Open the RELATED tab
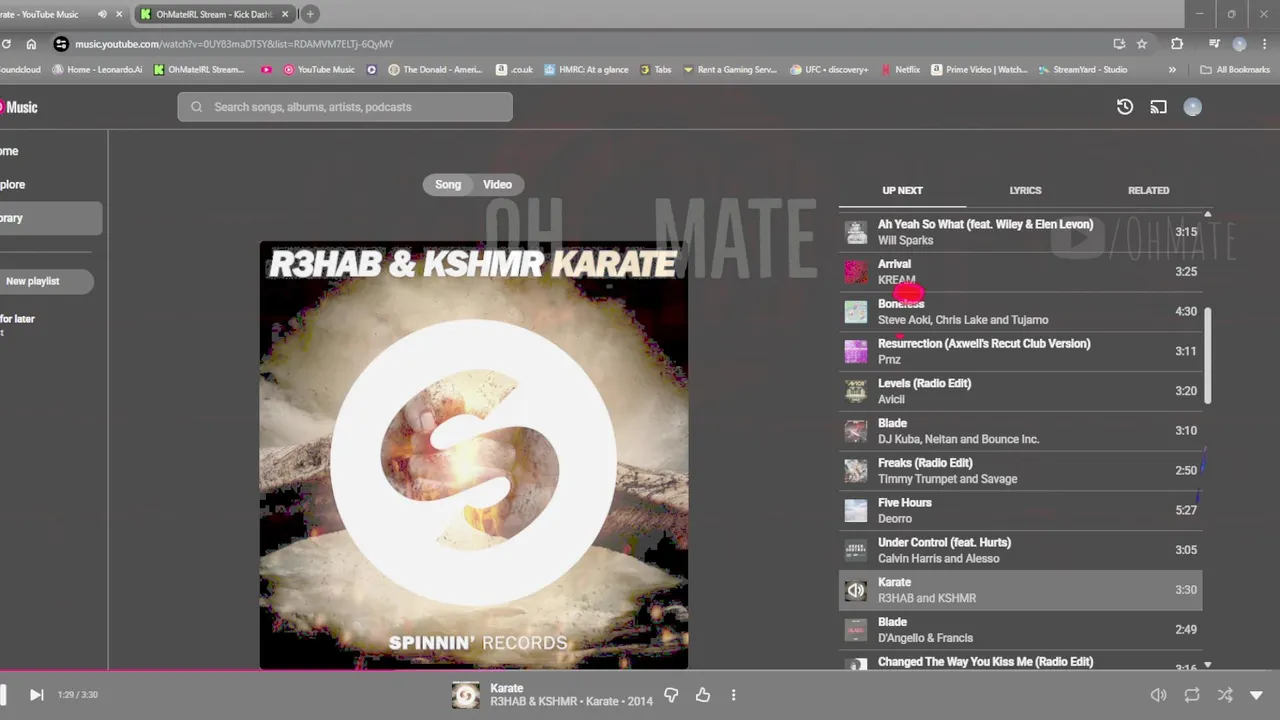Image resolution: width=1280 pixels, height=720 pixels. pyautogui.click(x=1148, y=190)
